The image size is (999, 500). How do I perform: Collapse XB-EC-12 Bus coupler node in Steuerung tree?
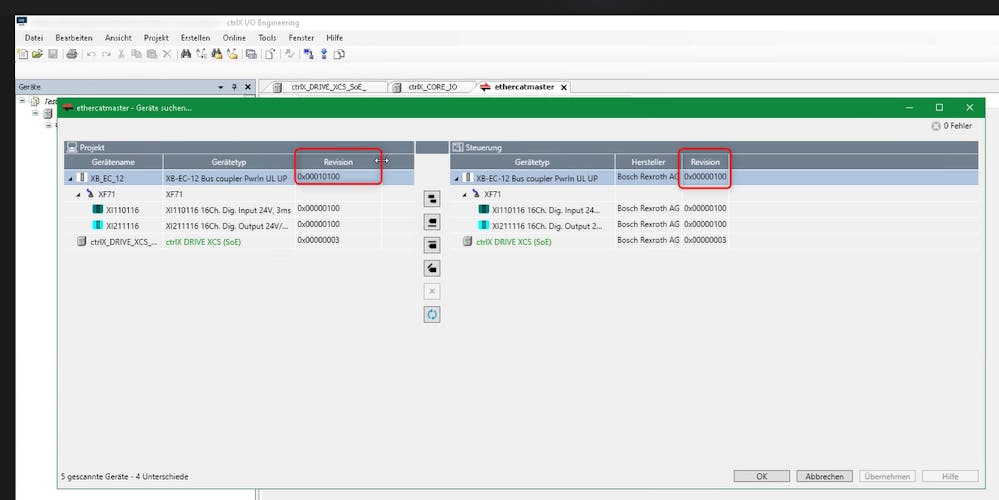pos(457,178)
